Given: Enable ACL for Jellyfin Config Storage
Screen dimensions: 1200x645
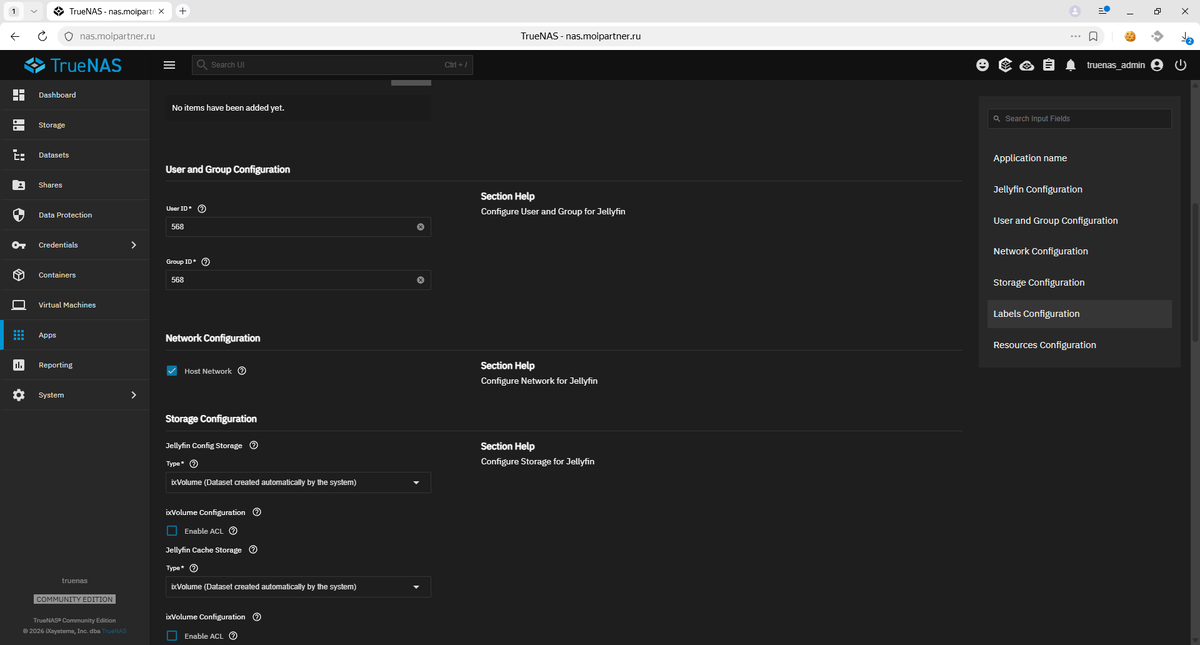Looking at the screenshot, I should coord(172,531).
